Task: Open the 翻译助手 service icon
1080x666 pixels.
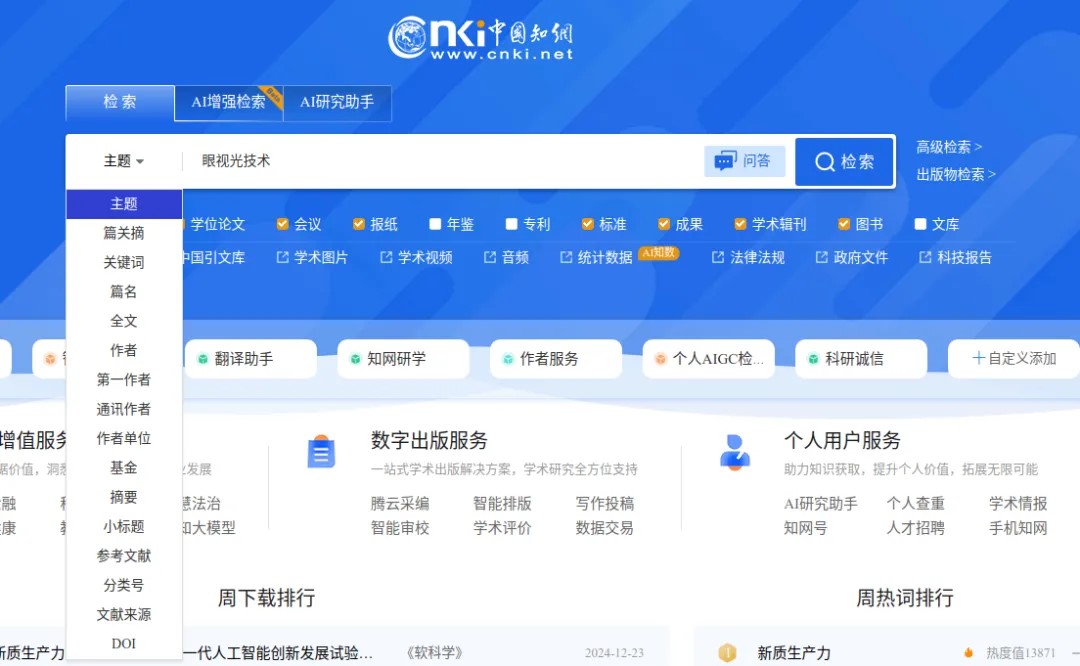Action: coord(203,359)
